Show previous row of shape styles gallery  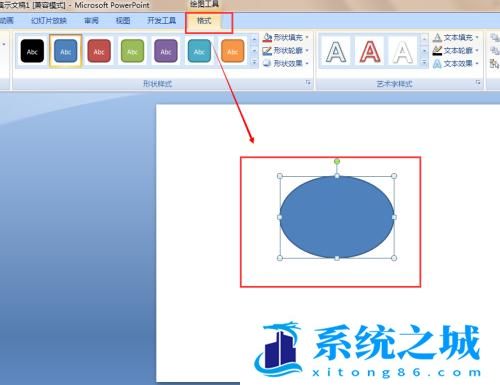254,40
